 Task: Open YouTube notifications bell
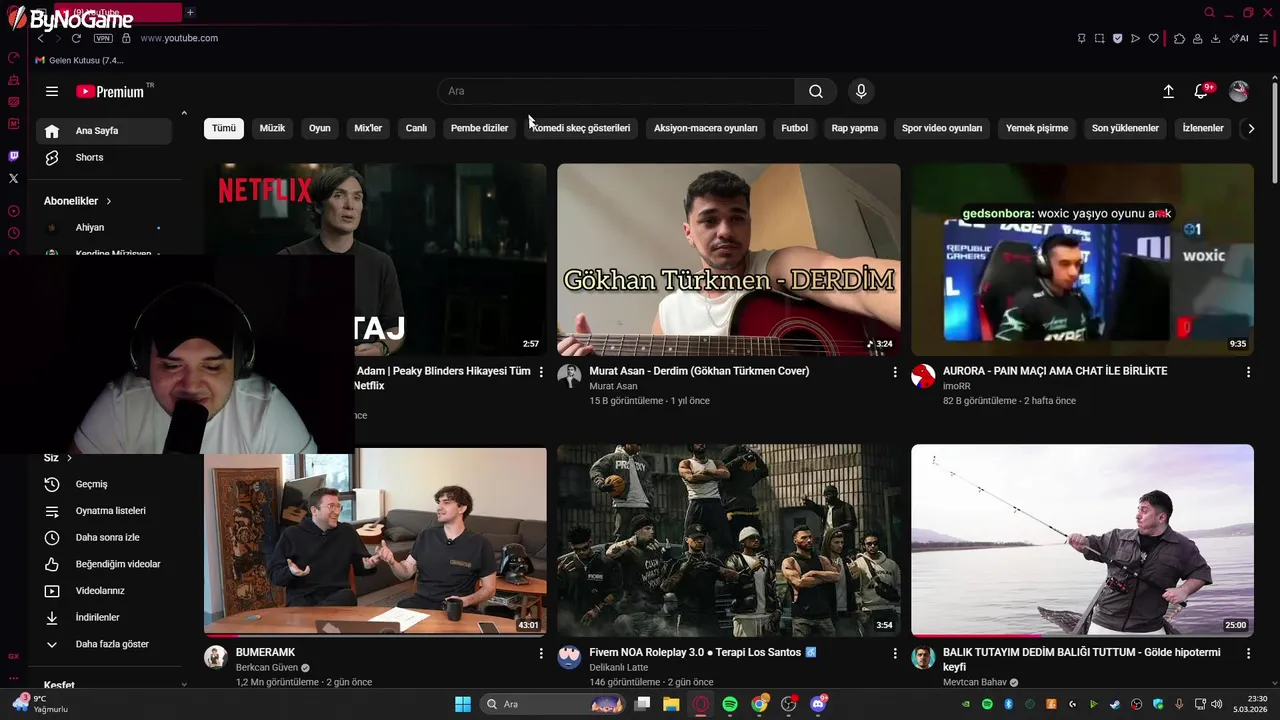(x=1202, y=91)
